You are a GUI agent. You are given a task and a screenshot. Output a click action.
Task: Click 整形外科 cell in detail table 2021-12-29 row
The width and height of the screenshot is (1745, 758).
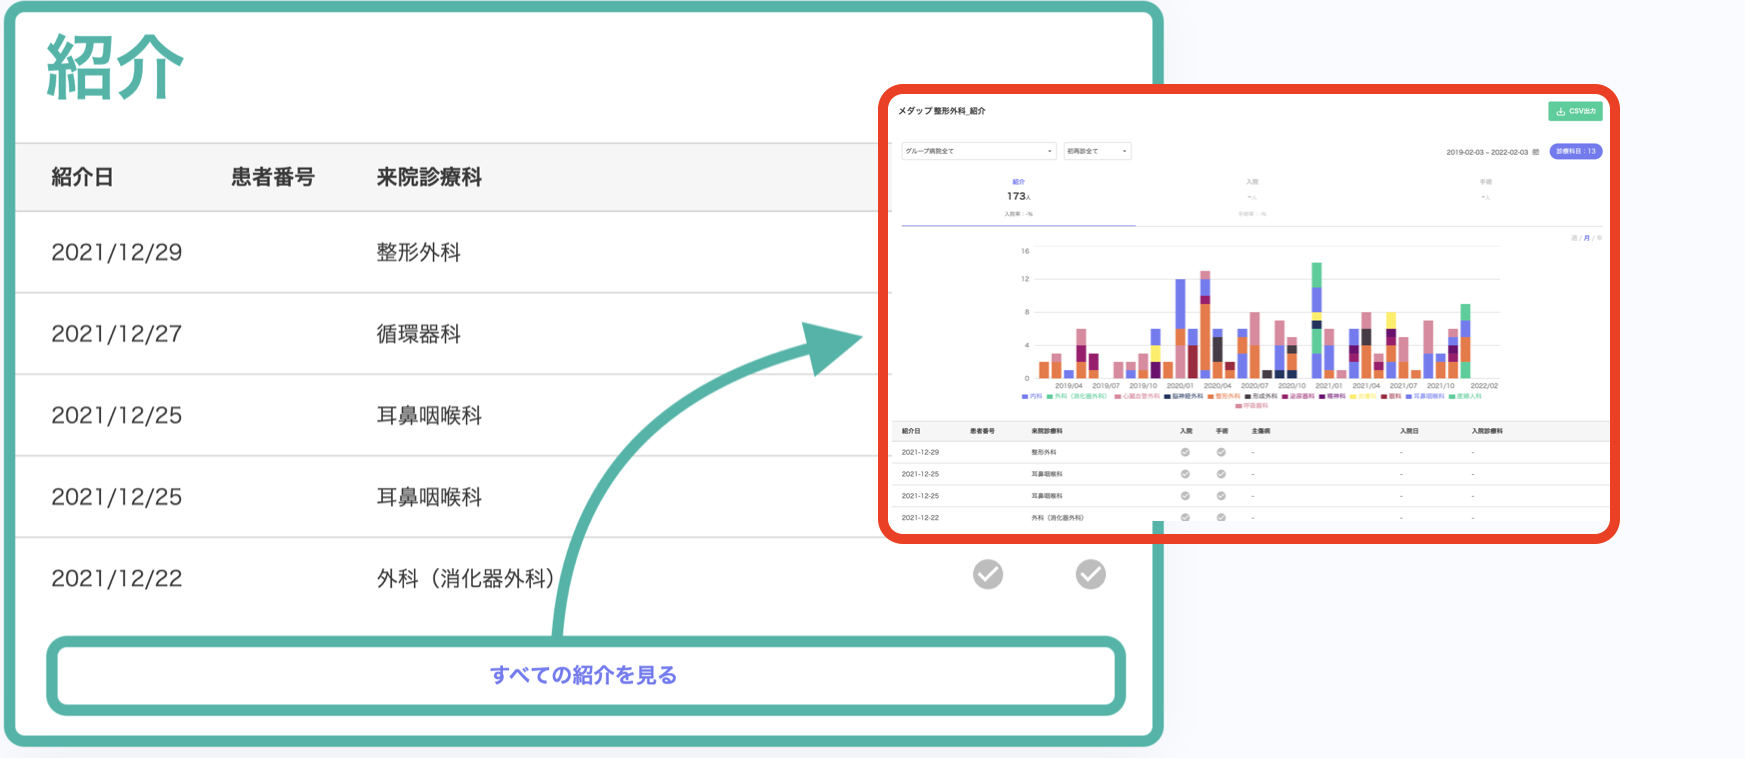click(1044, 452)
